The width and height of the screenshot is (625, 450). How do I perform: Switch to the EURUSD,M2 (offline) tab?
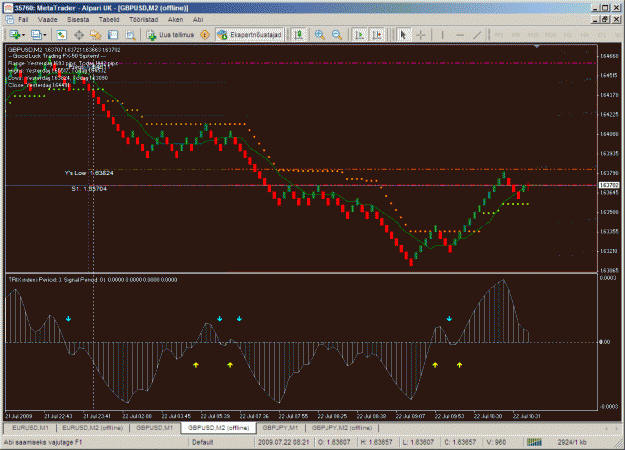point(92,428)
